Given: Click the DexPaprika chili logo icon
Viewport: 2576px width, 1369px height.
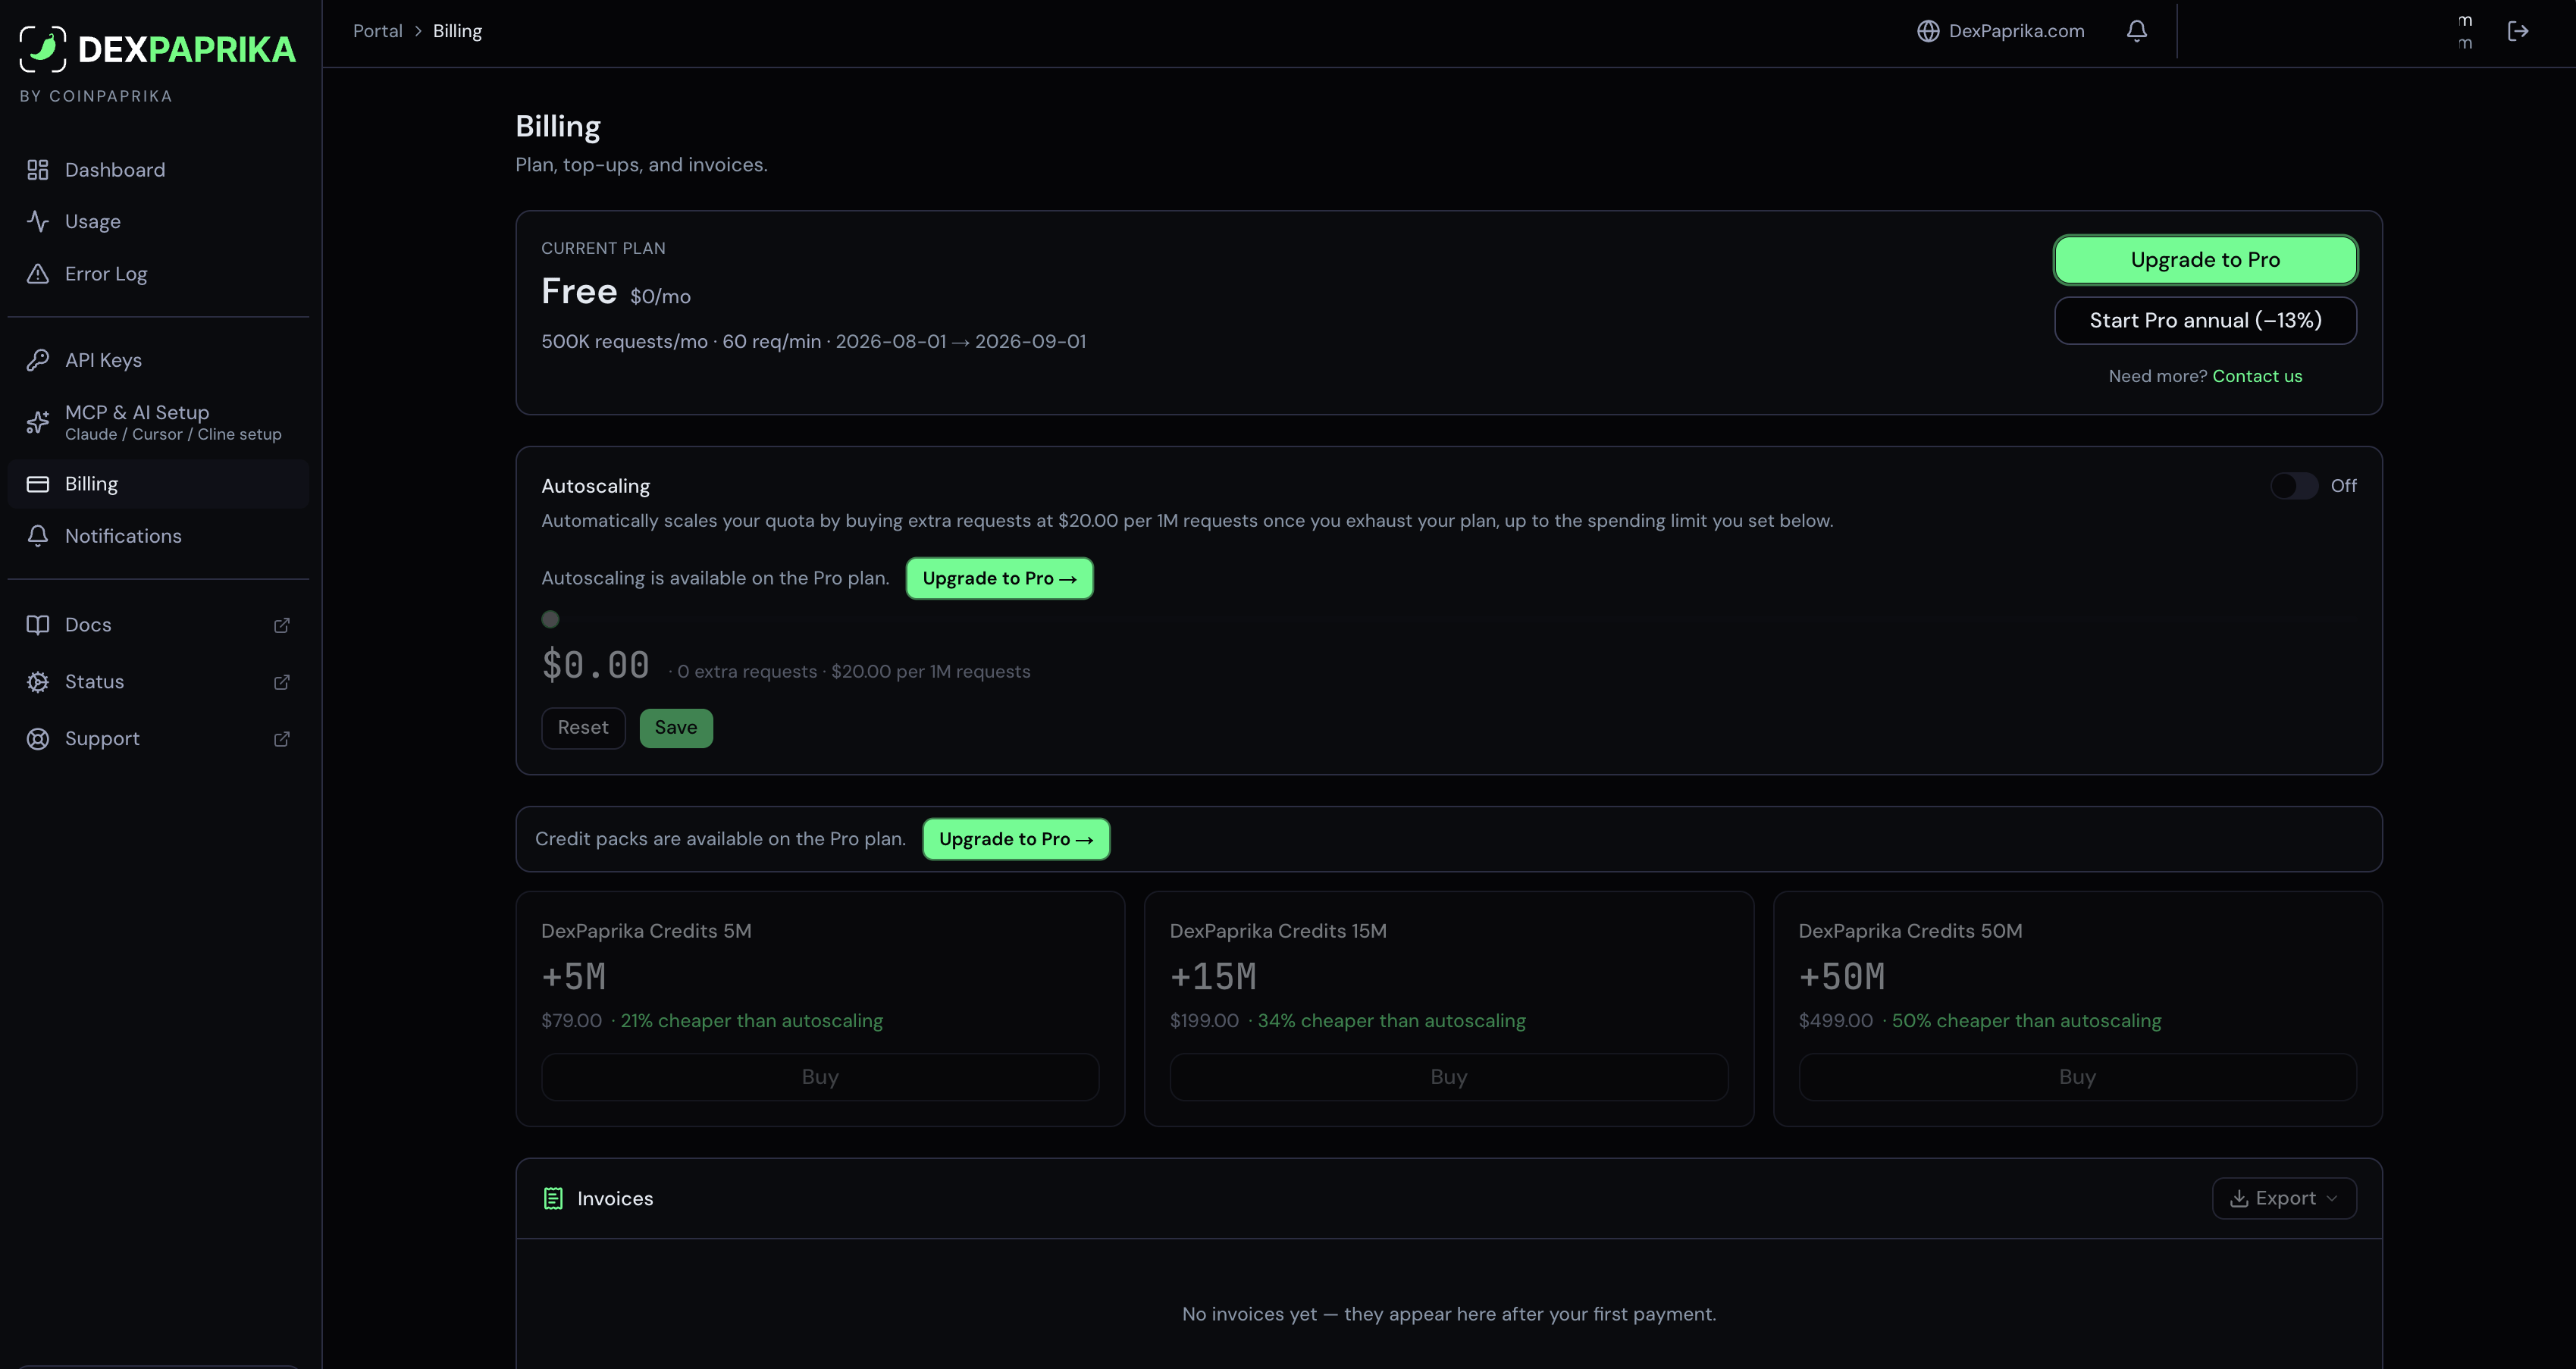Looking at the screenshot, I should [43, 49].
